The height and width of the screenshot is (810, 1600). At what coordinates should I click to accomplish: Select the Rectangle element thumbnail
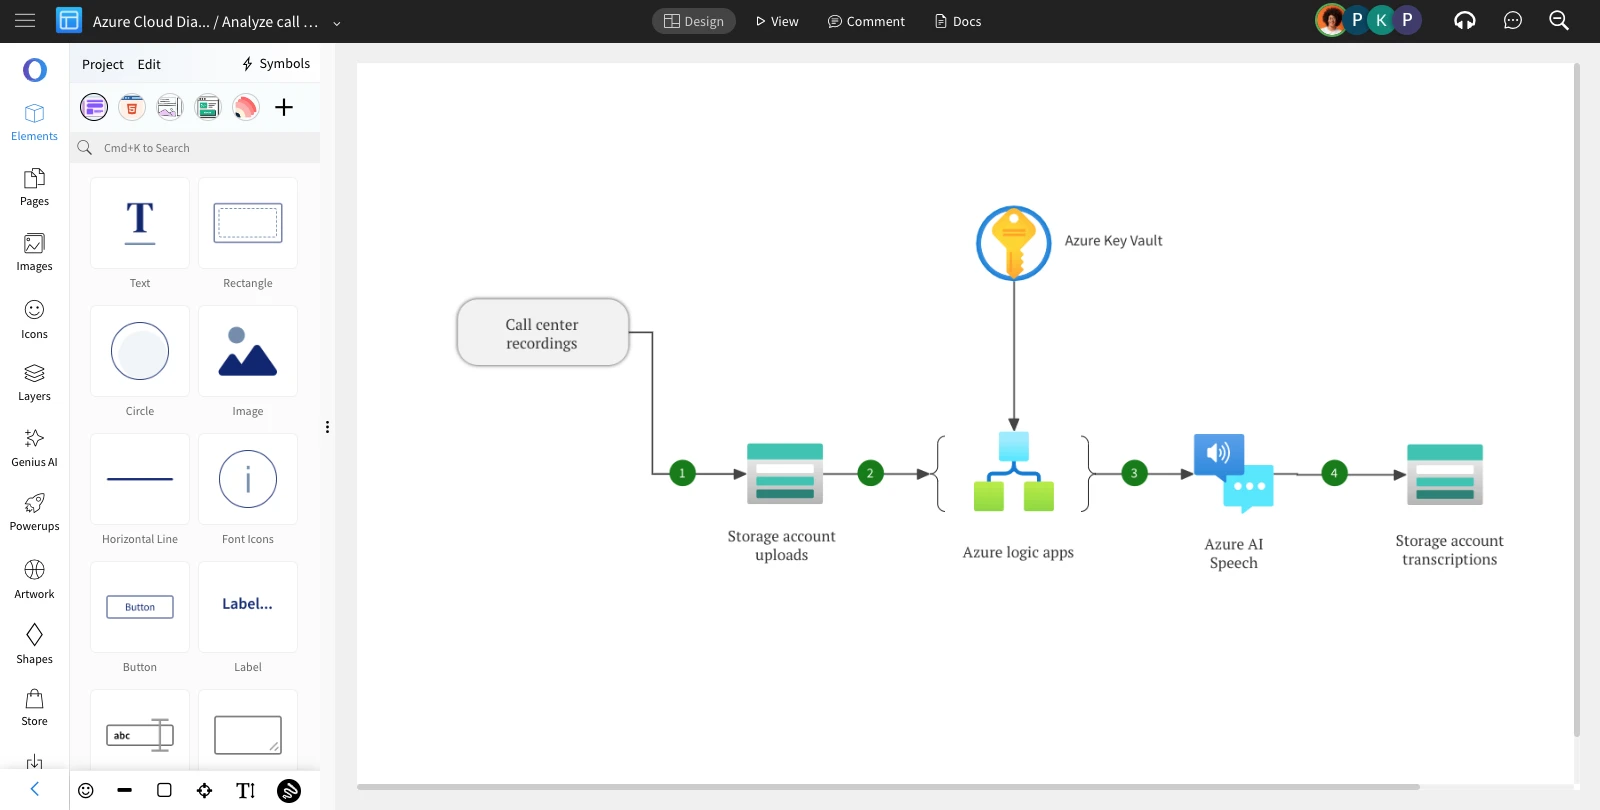[x=248, y=223]
